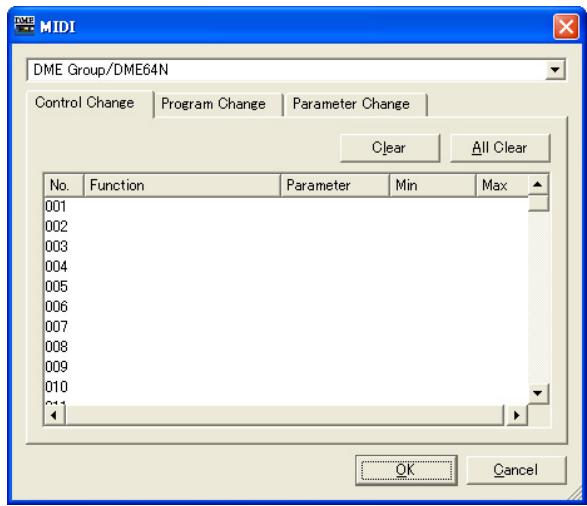Viewport: 587px width, 506px height.
Task: Open the Parameter Change tab
Action: 355,104
